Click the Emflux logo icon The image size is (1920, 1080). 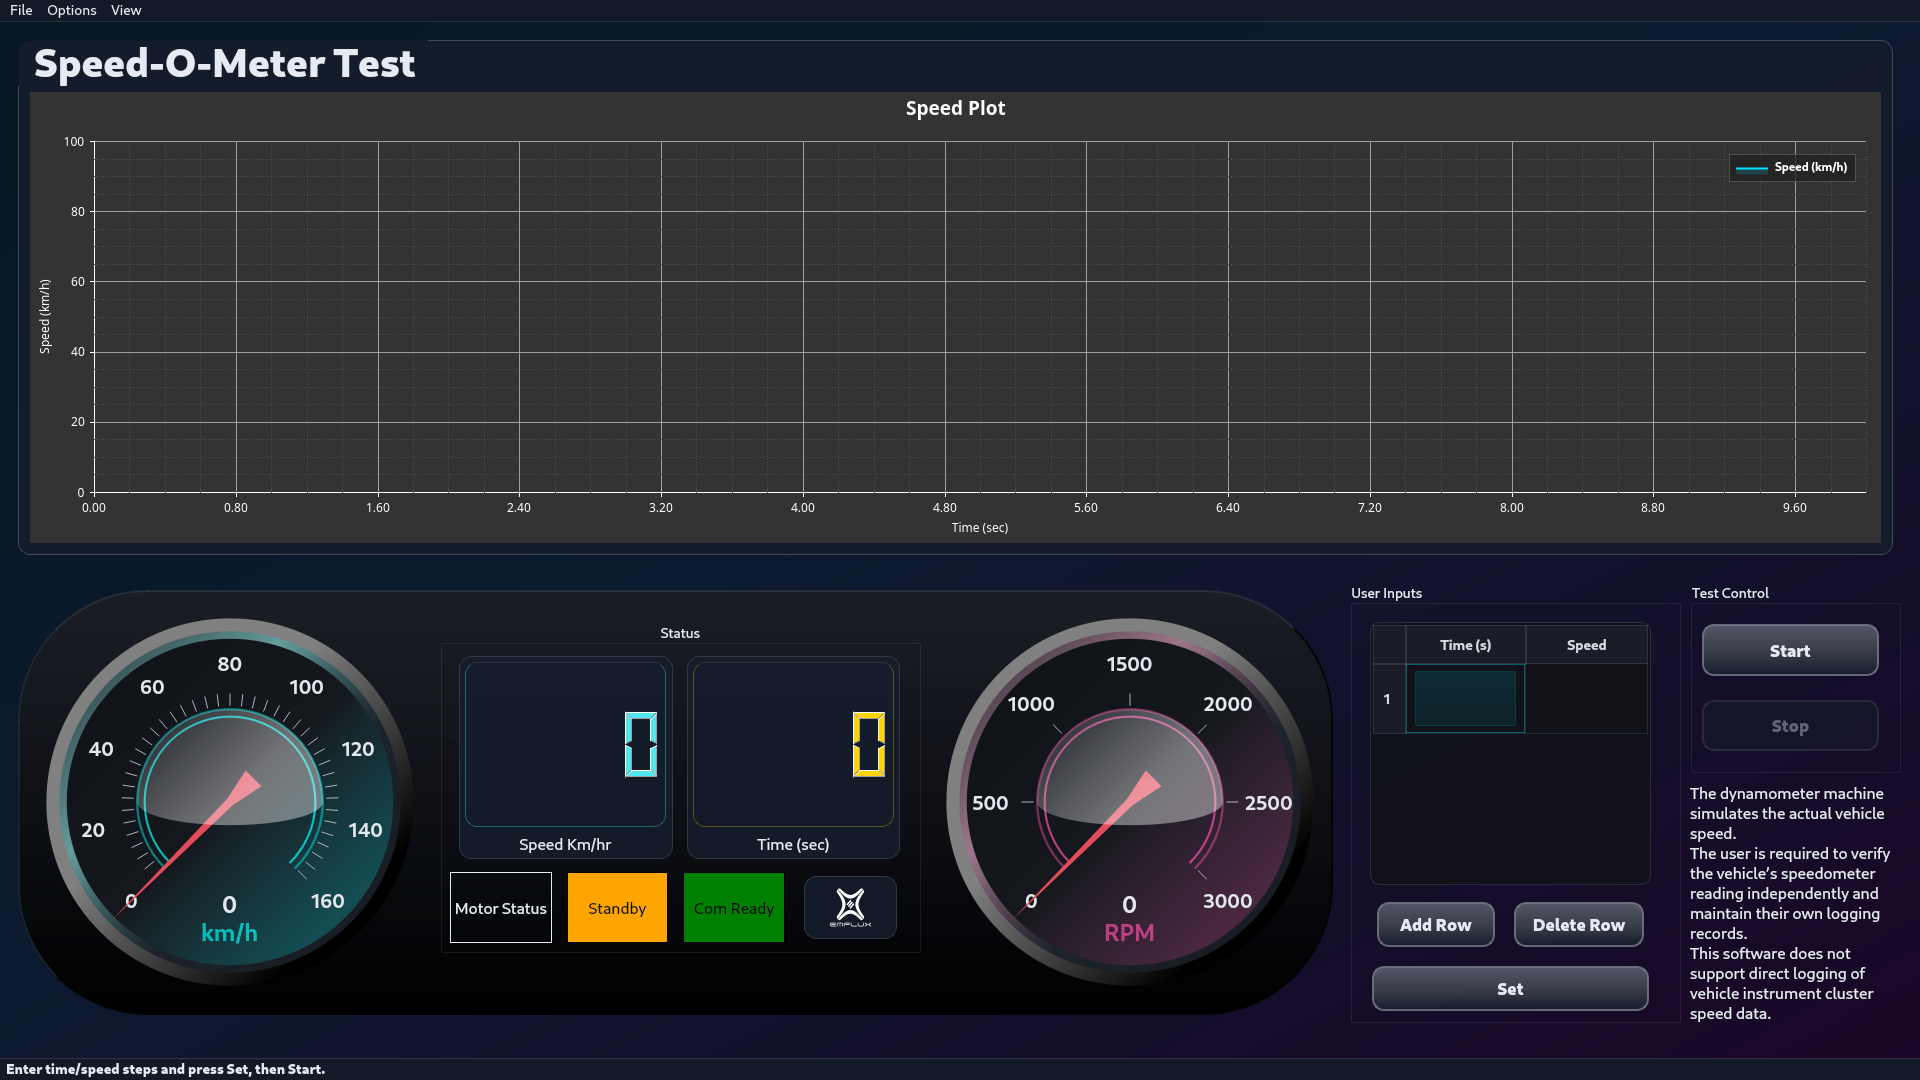(850, 908)
